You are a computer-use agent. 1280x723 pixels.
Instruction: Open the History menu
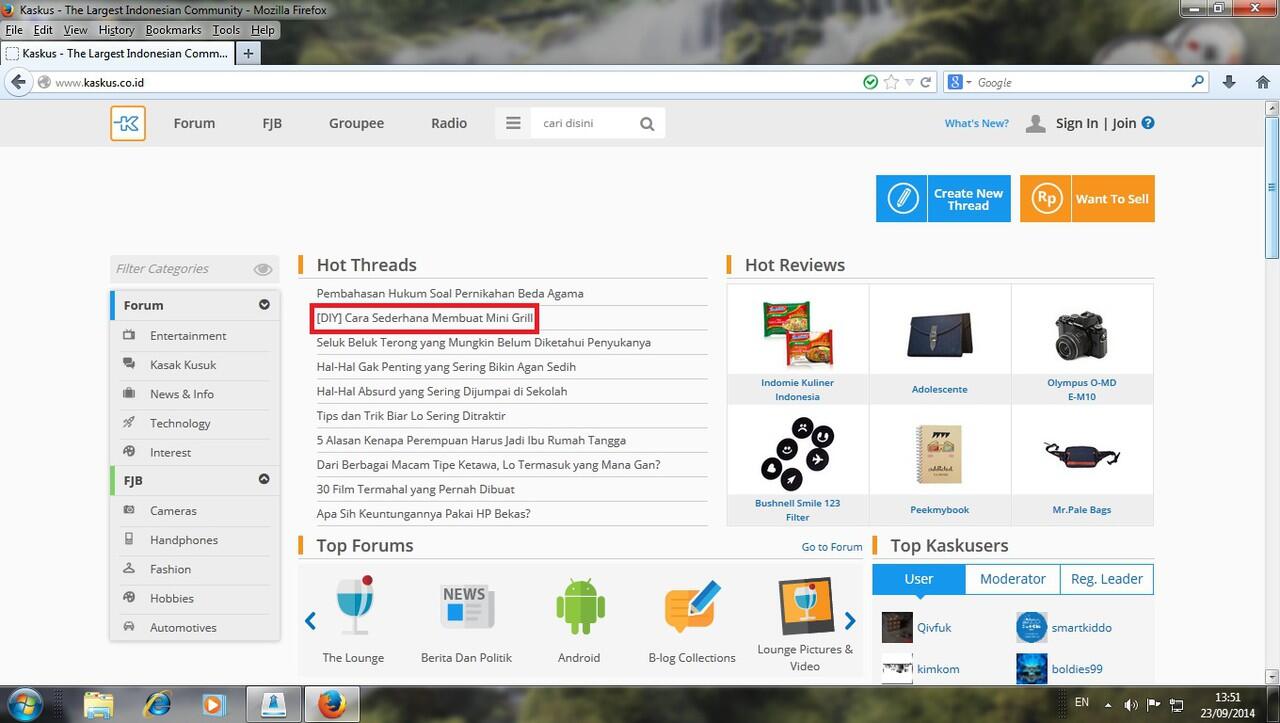pyautogui.click(x=116, y=30)
